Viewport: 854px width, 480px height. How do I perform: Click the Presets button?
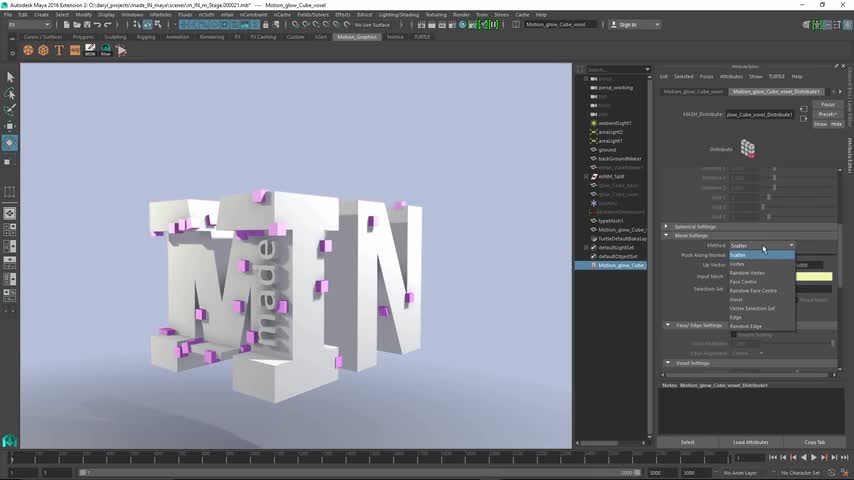tap(828, 114)
